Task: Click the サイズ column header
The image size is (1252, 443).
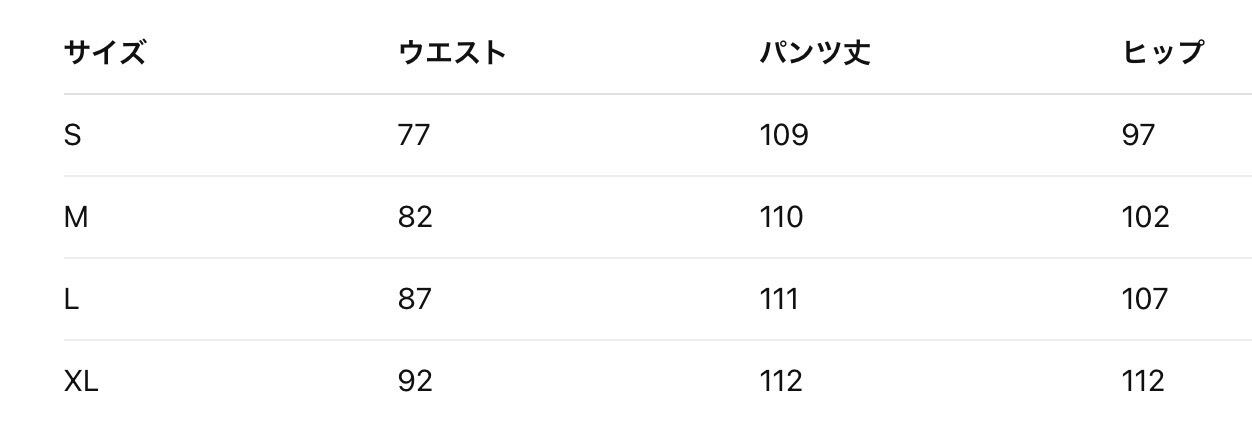Action: pos(105,53)
